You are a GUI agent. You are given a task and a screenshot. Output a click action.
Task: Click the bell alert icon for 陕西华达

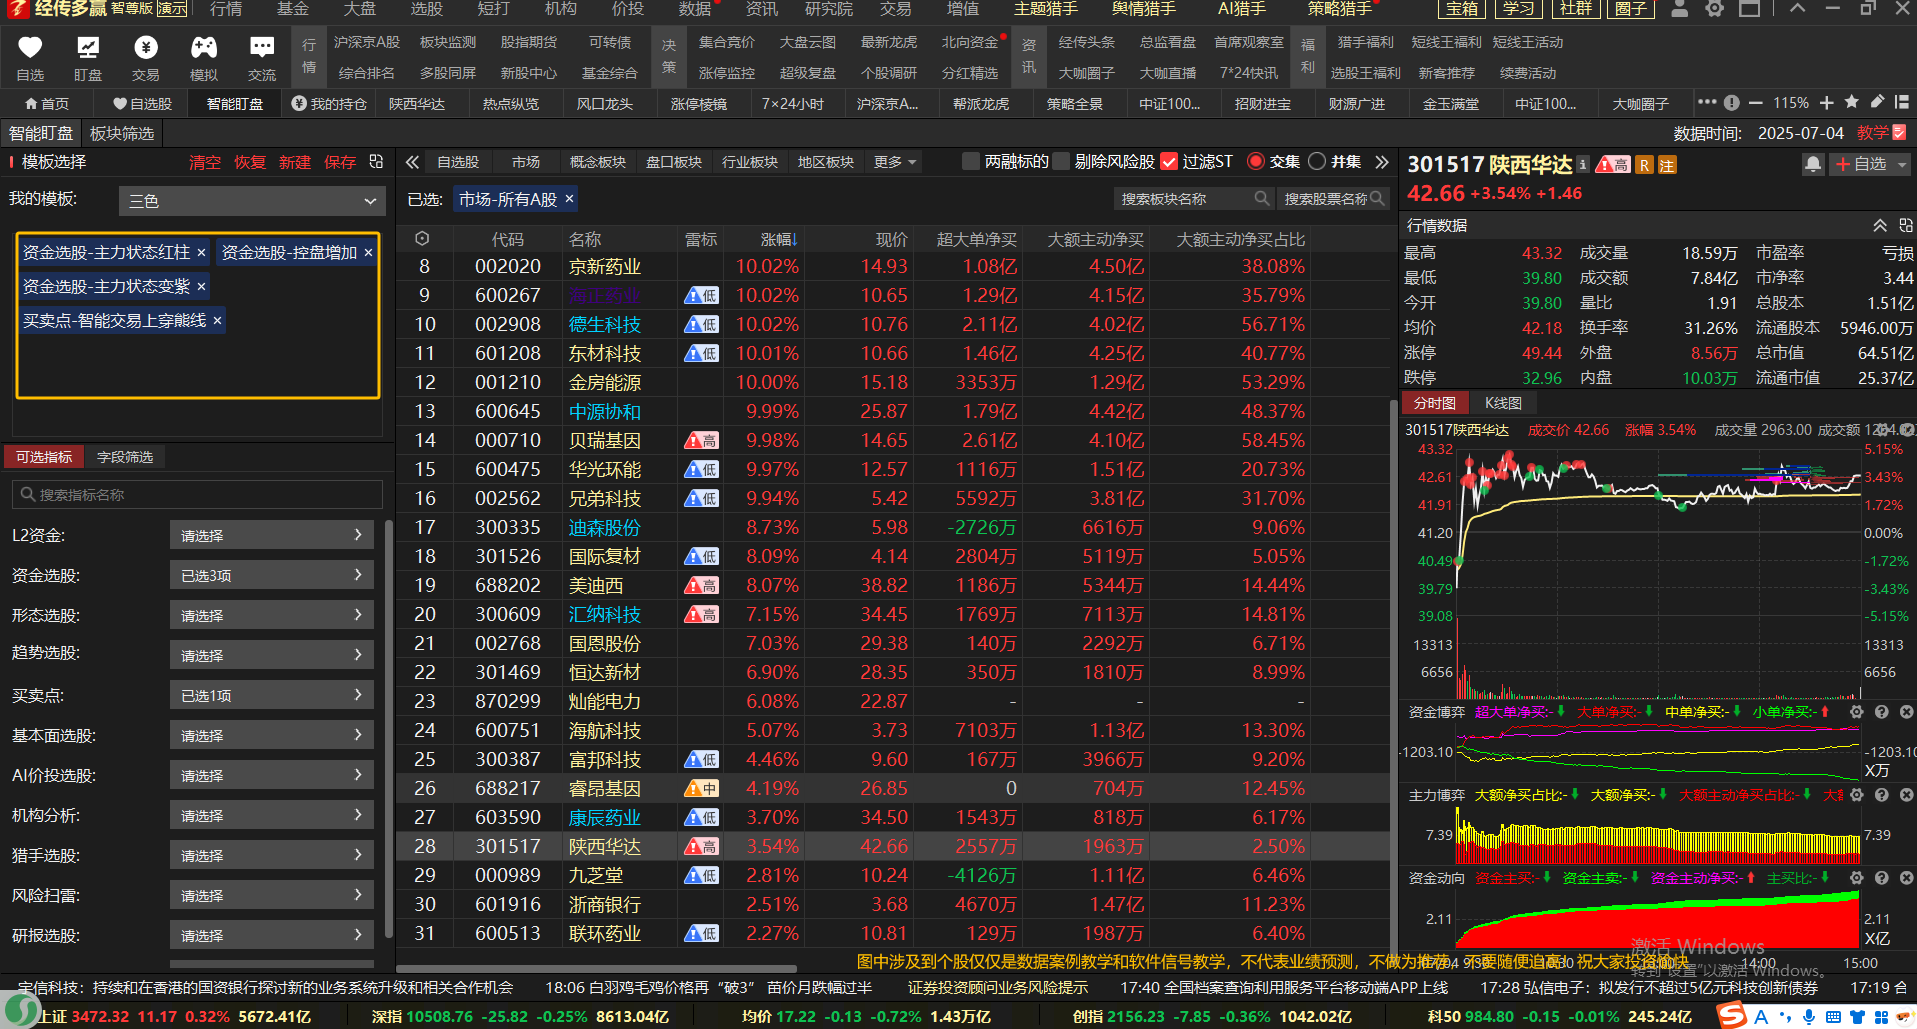pyautogui.click(x=1813, y=164)
